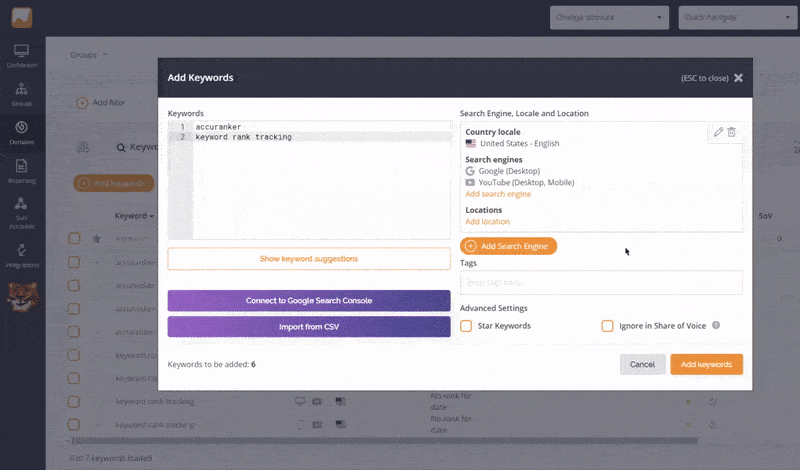The height and width of the screenshot is (470, 800).
Task: Edit the country locale with pencil icon
Action: [x=718, y=132]
